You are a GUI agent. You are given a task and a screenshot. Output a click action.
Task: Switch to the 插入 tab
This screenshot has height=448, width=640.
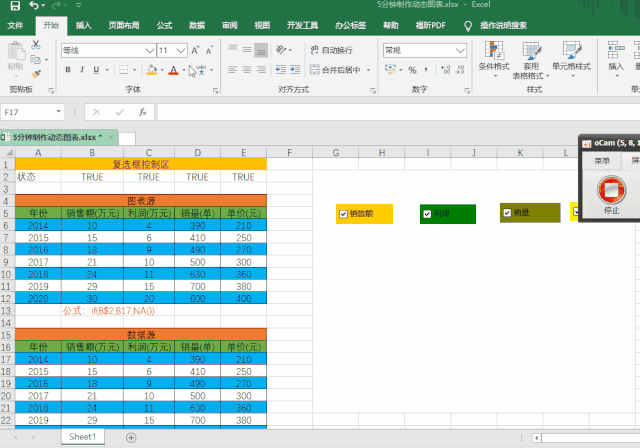tap(83, 25)
